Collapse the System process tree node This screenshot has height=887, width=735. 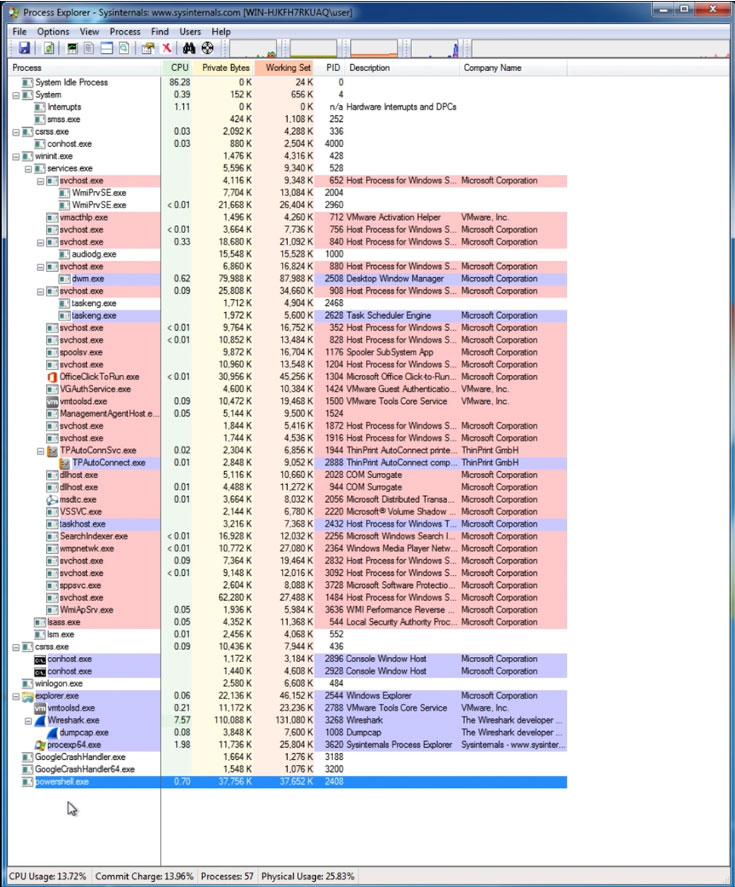[16, 95]
